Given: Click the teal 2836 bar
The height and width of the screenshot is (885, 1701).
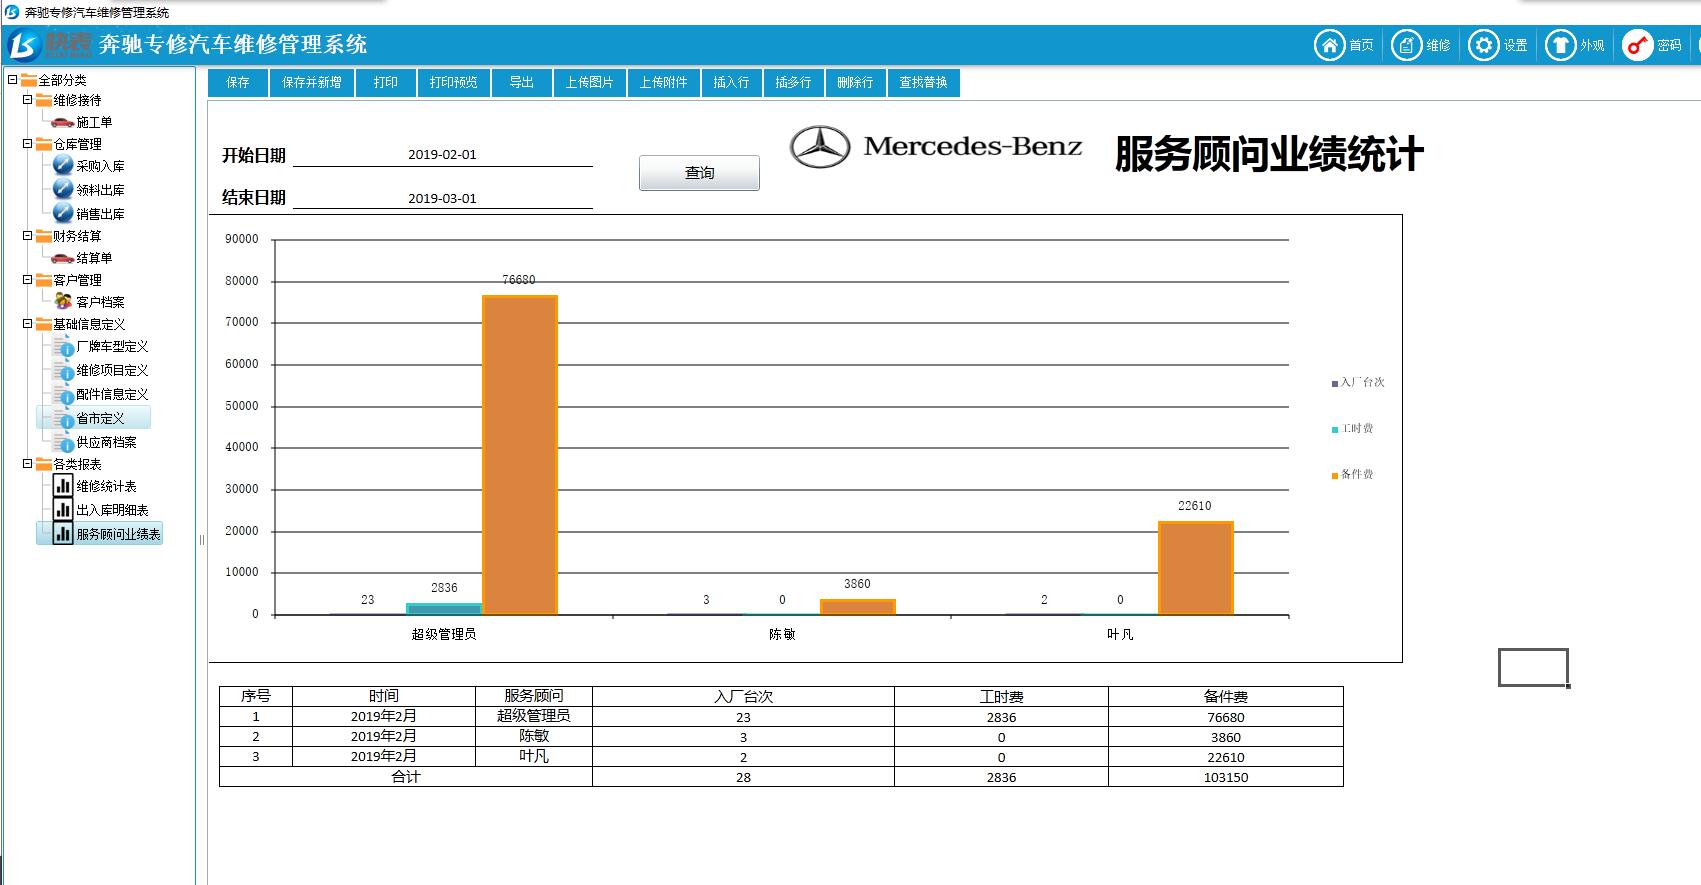Looking at the screenshot, I should pos(444,609).
